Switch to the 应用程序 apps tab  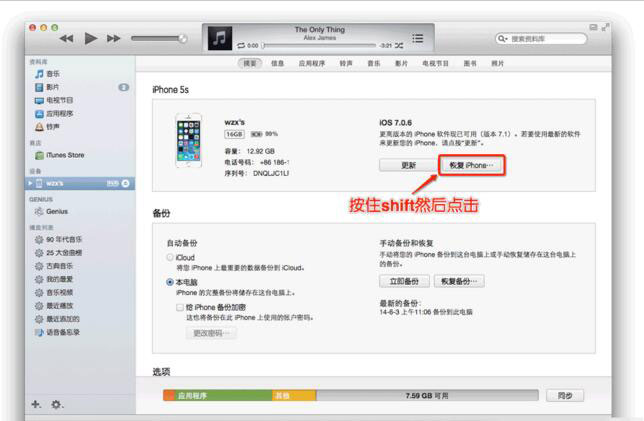point(312,63)
